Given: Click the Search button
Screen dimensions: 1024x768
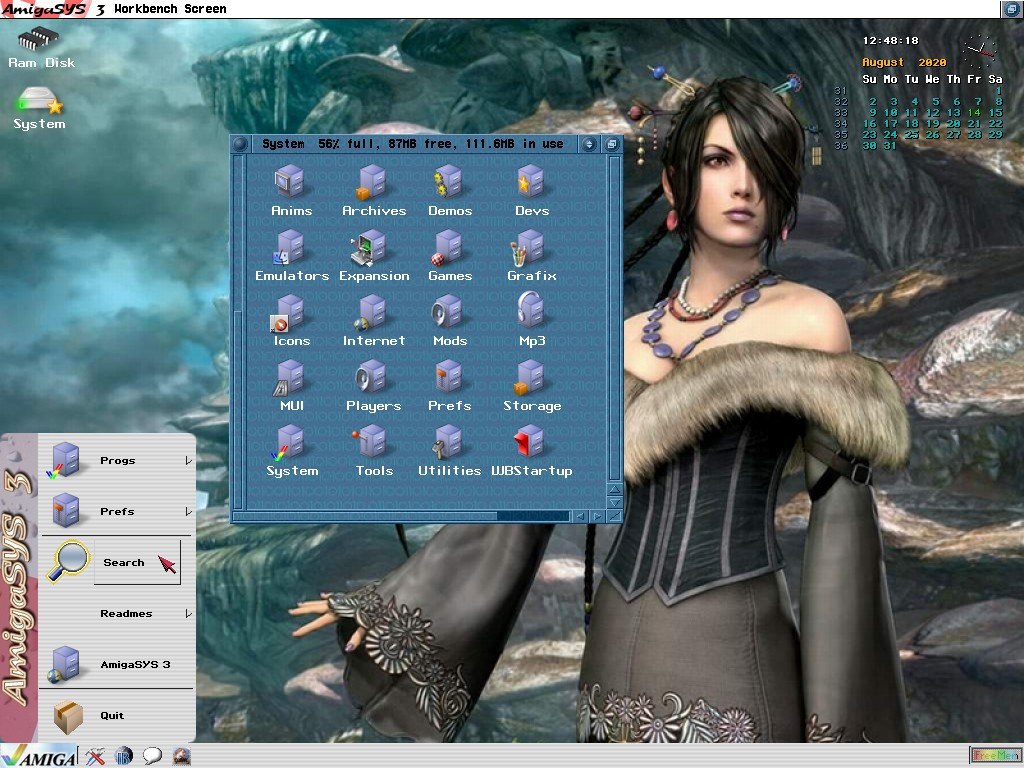Looking at the screenshot, I should (124, 563).
